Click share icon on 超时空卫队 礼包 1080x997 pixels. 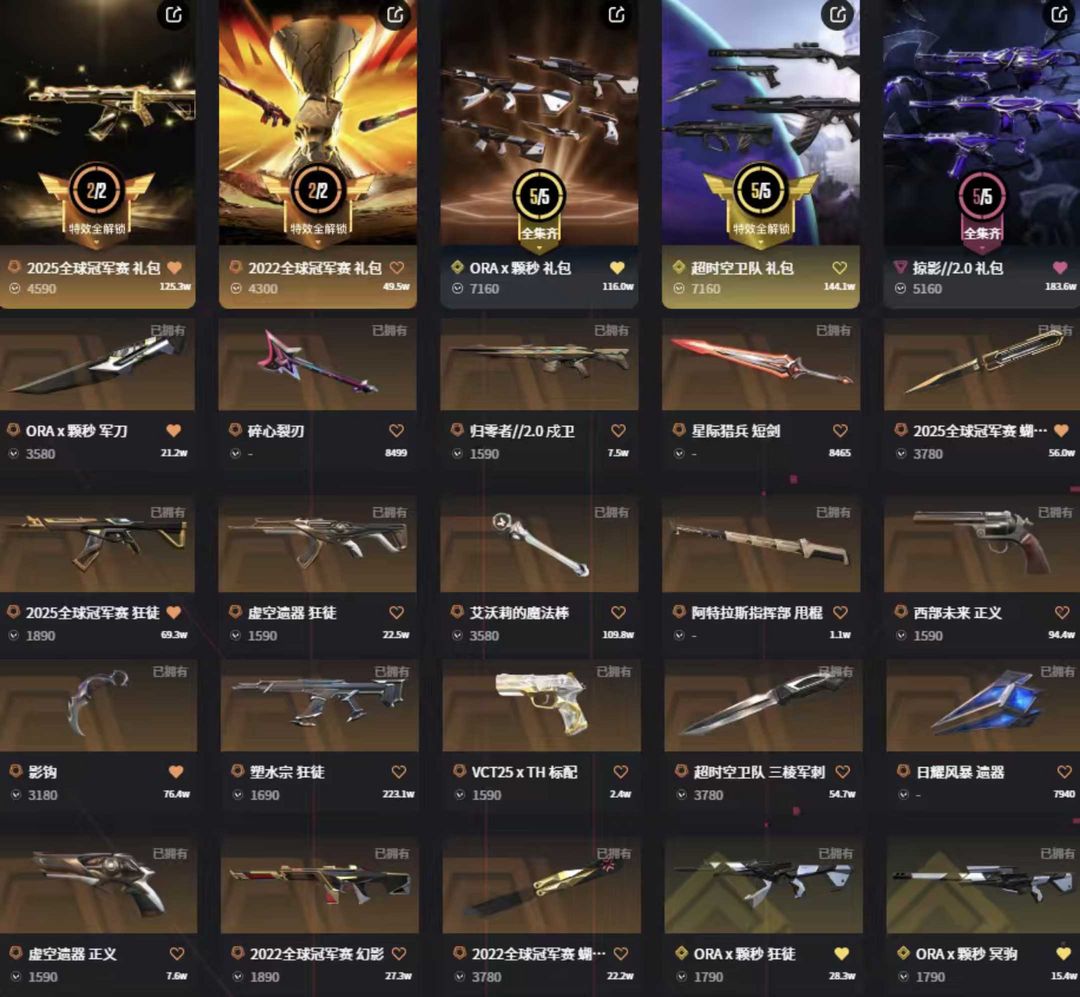pyautogui.click(x=838, y=14)
